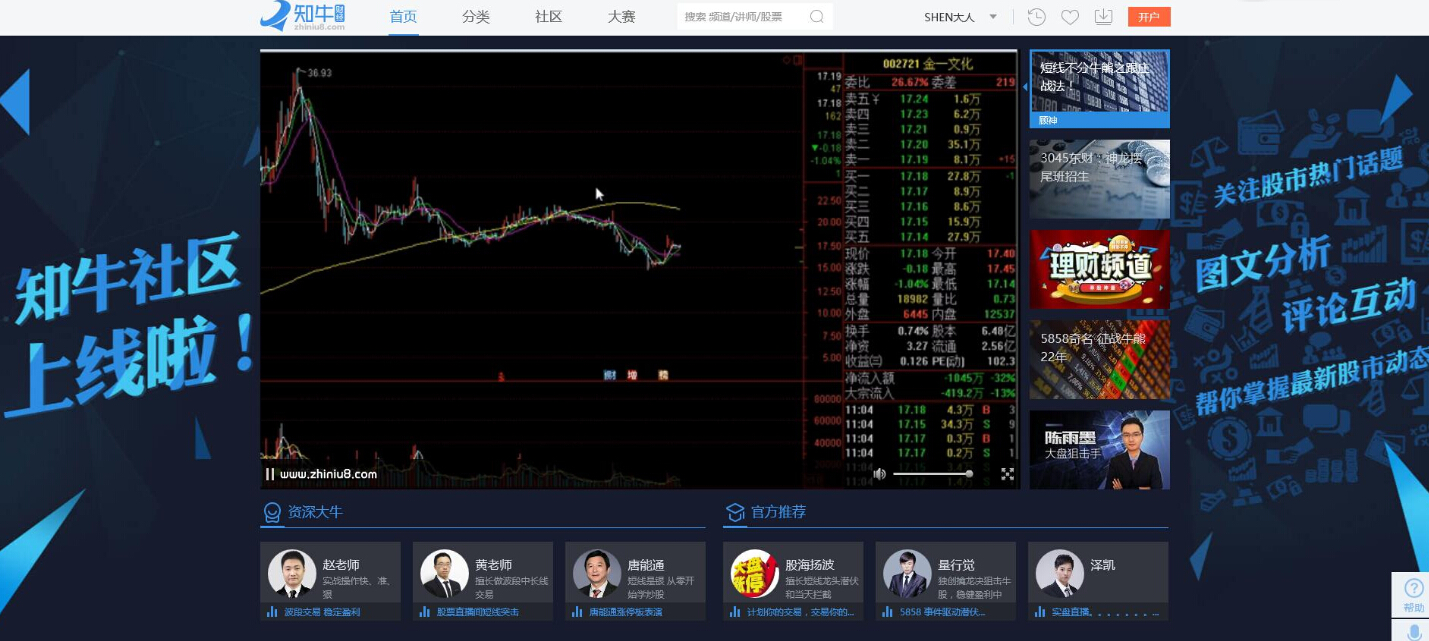
Task: Go to the 大赛 tab
Action: tap(621, 17)
